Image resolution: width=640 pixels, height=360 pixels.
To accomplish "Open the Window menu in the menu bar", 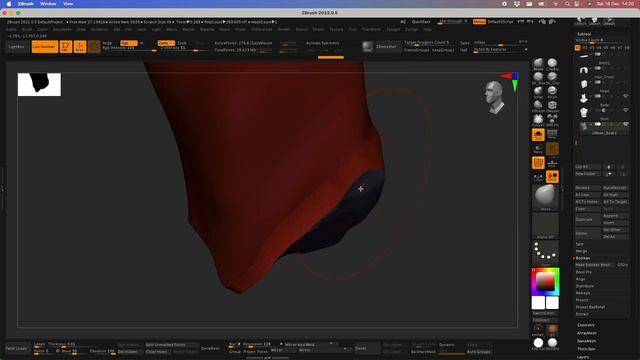I will 48,4.
